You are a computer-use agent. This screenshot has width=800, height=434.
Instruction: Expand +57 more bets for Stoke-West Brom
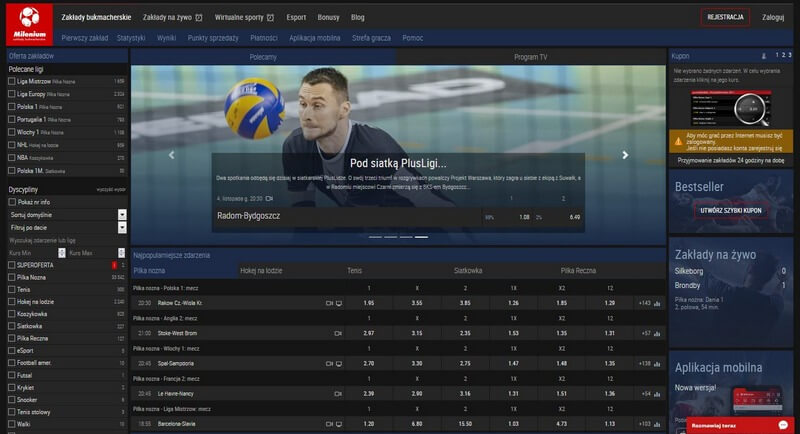click(646, 334)
